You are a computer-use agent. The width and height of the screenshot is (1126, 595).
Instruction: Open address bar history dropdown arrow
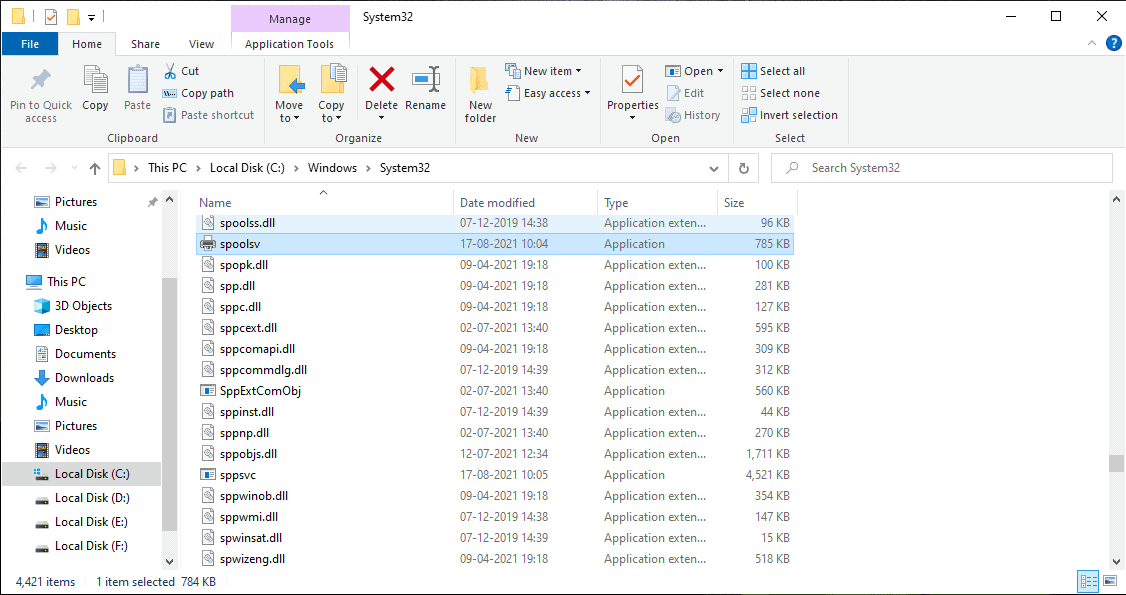712,168
